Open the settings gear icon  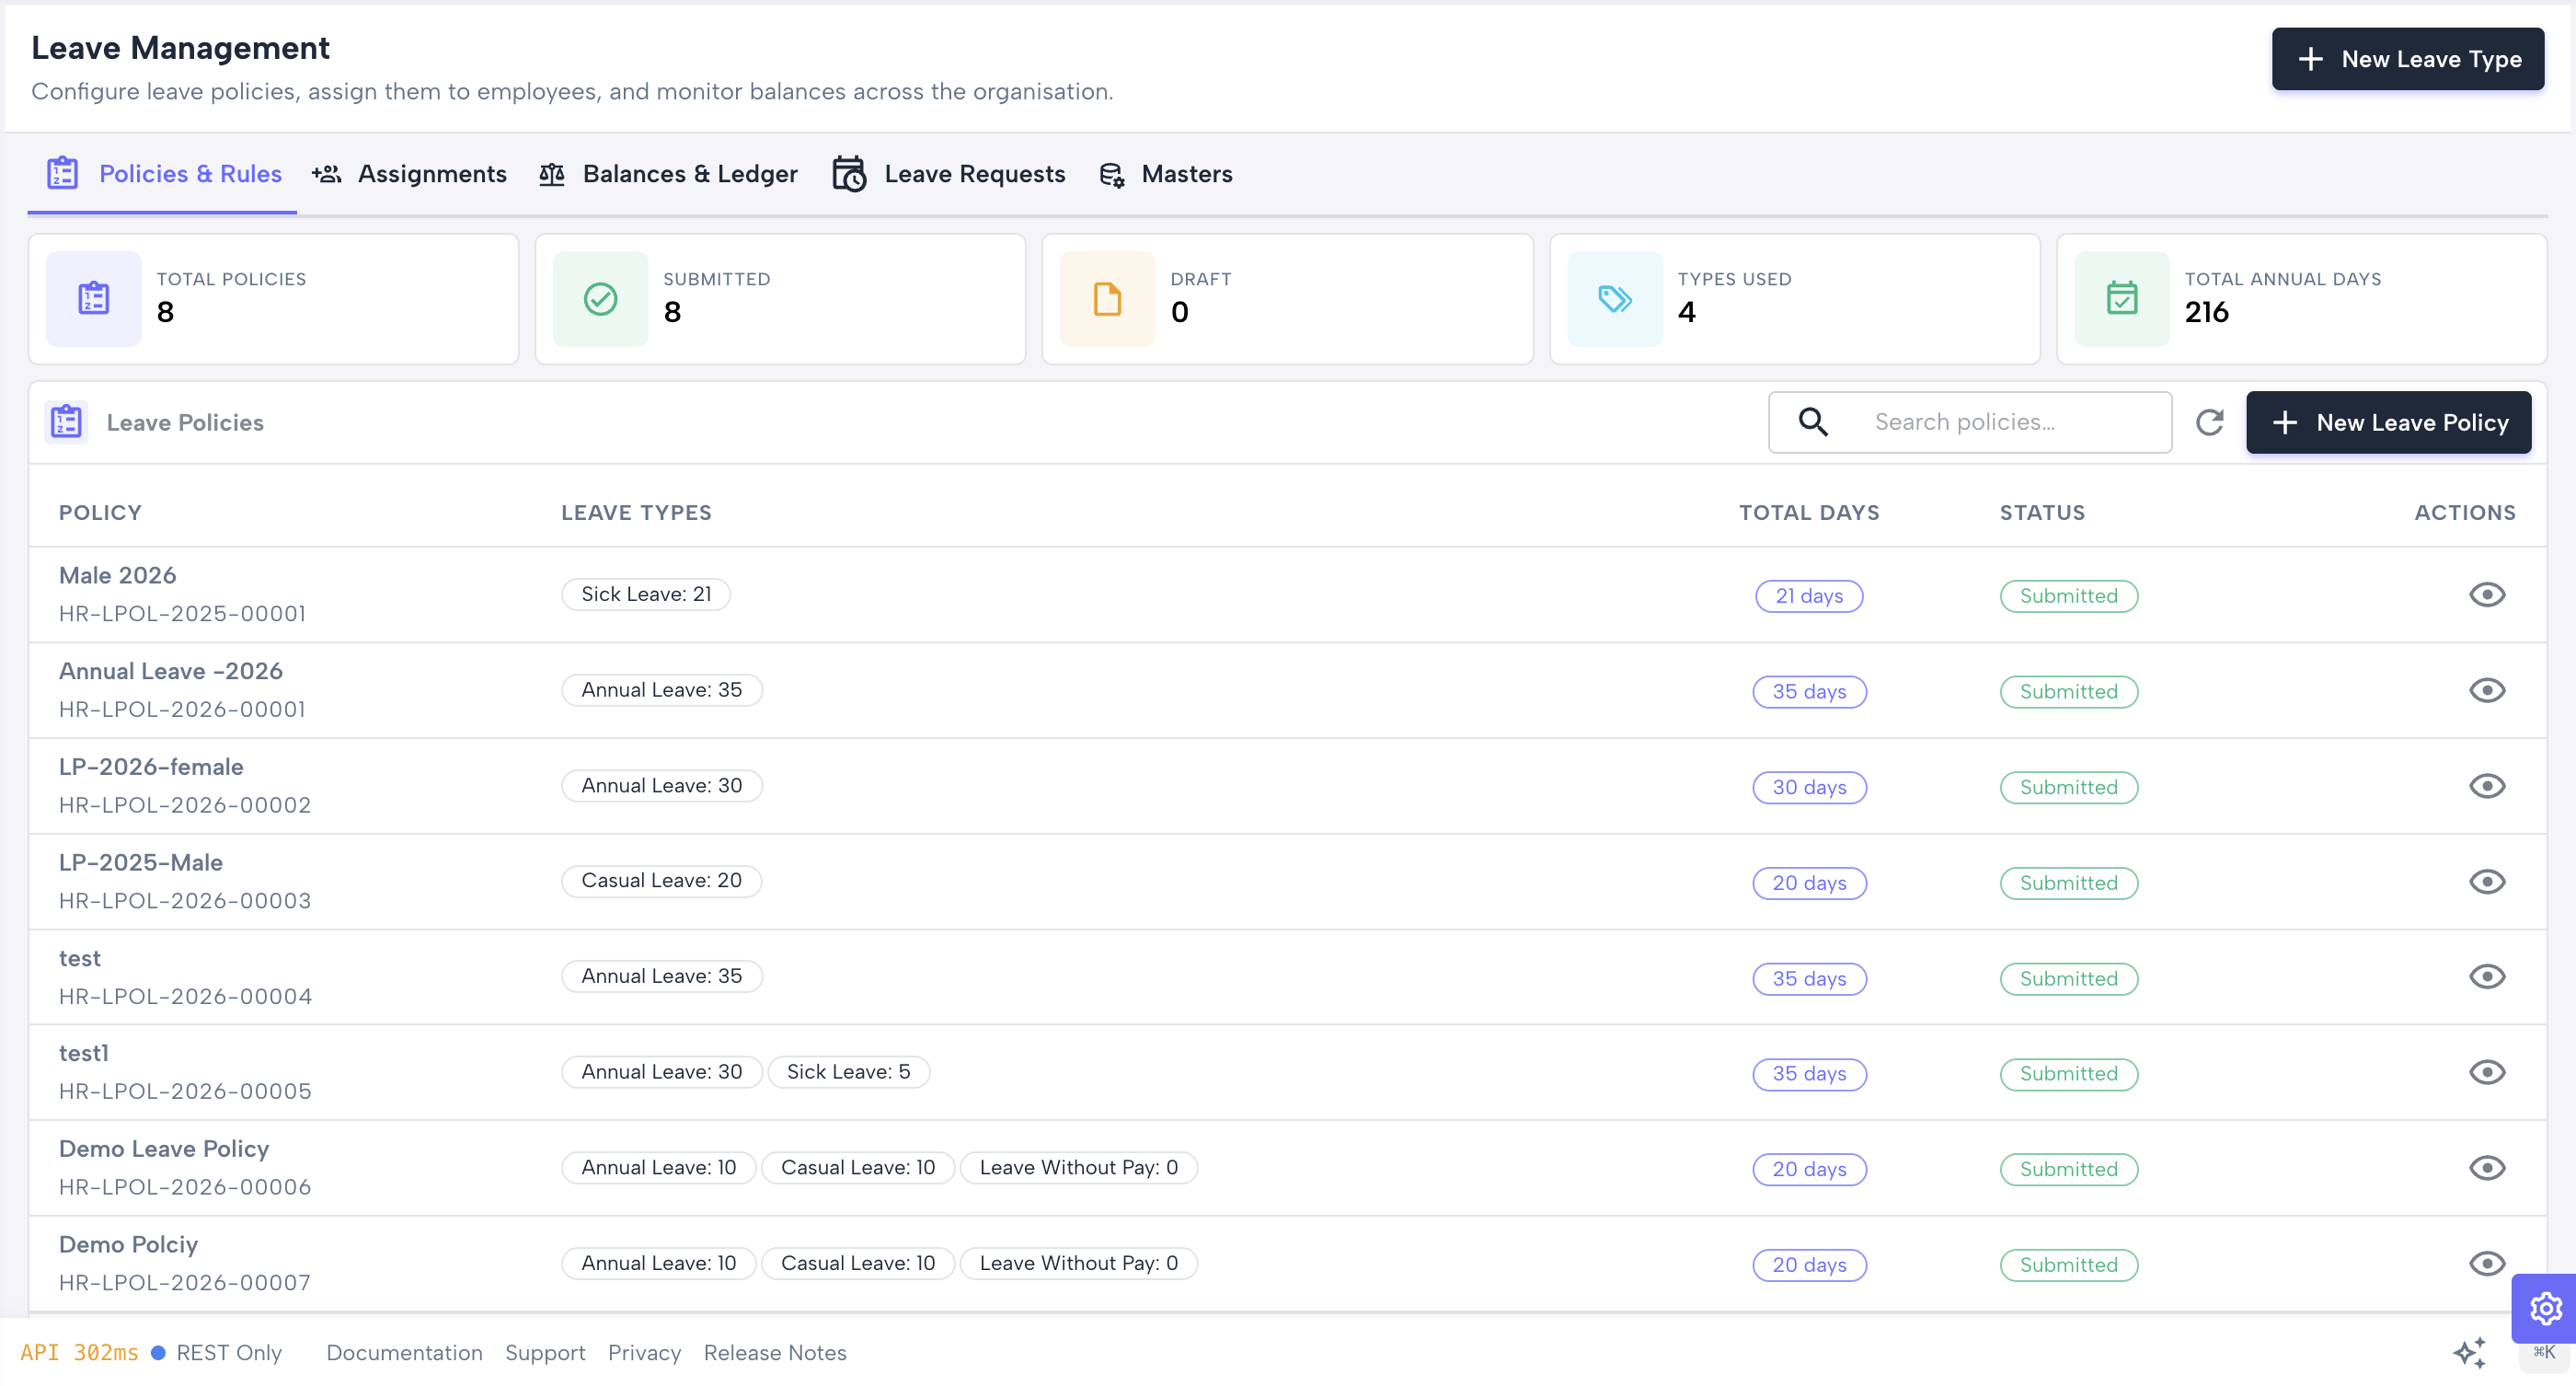point(2545,1308)
